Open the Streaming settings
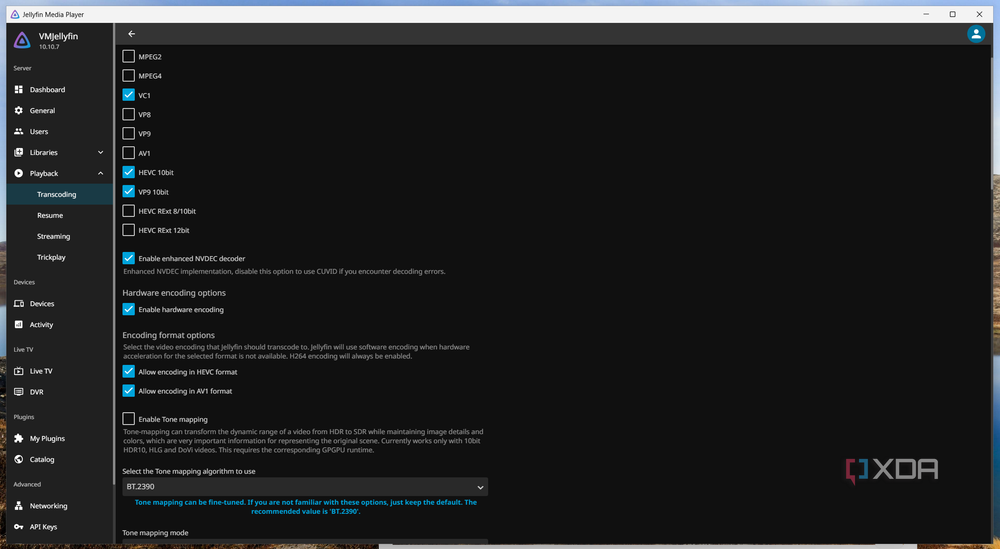The height and width of the screenshot is (549, 1000). tap(54, 237)
